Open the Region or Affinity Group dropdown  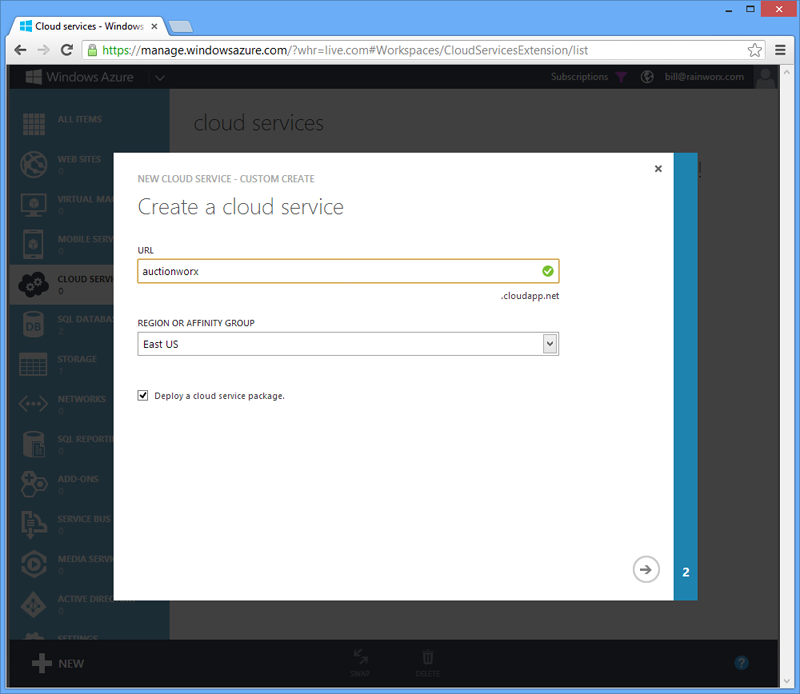[x=348, y=344]
